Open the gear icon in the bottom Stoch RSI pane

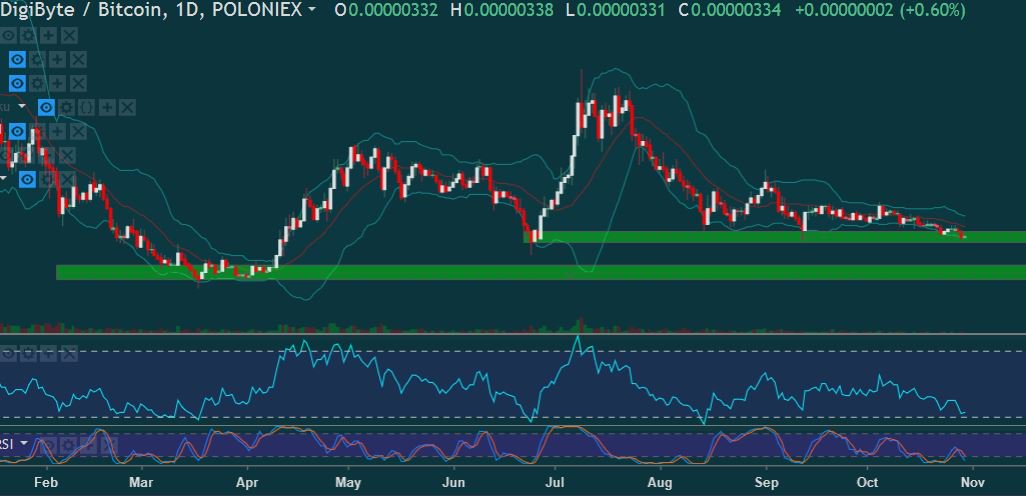[68, 445]
